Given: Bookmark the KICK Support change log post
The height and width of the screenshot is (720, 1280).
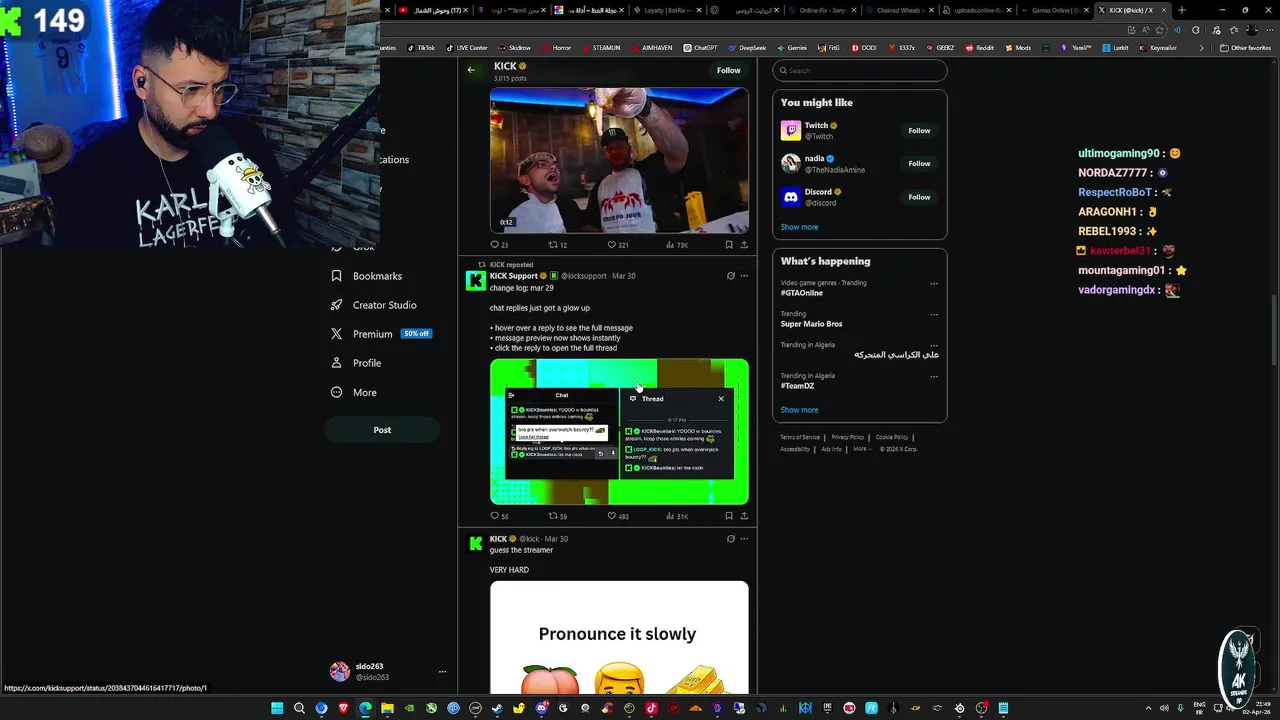Looking at the screenshot, I should click(x=729, y=516).
